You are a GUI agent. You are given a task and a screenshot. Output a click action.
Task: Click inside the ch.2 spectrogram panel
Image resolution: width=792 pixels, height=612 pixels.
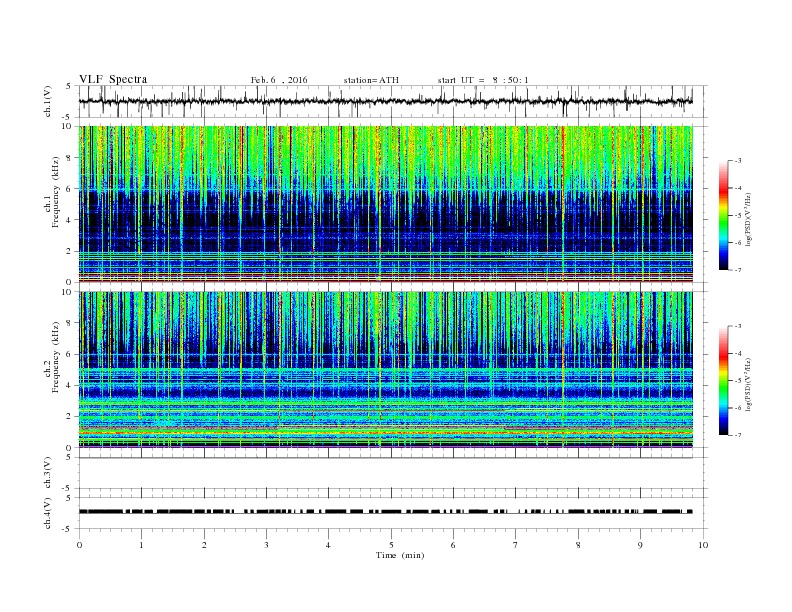386,370
